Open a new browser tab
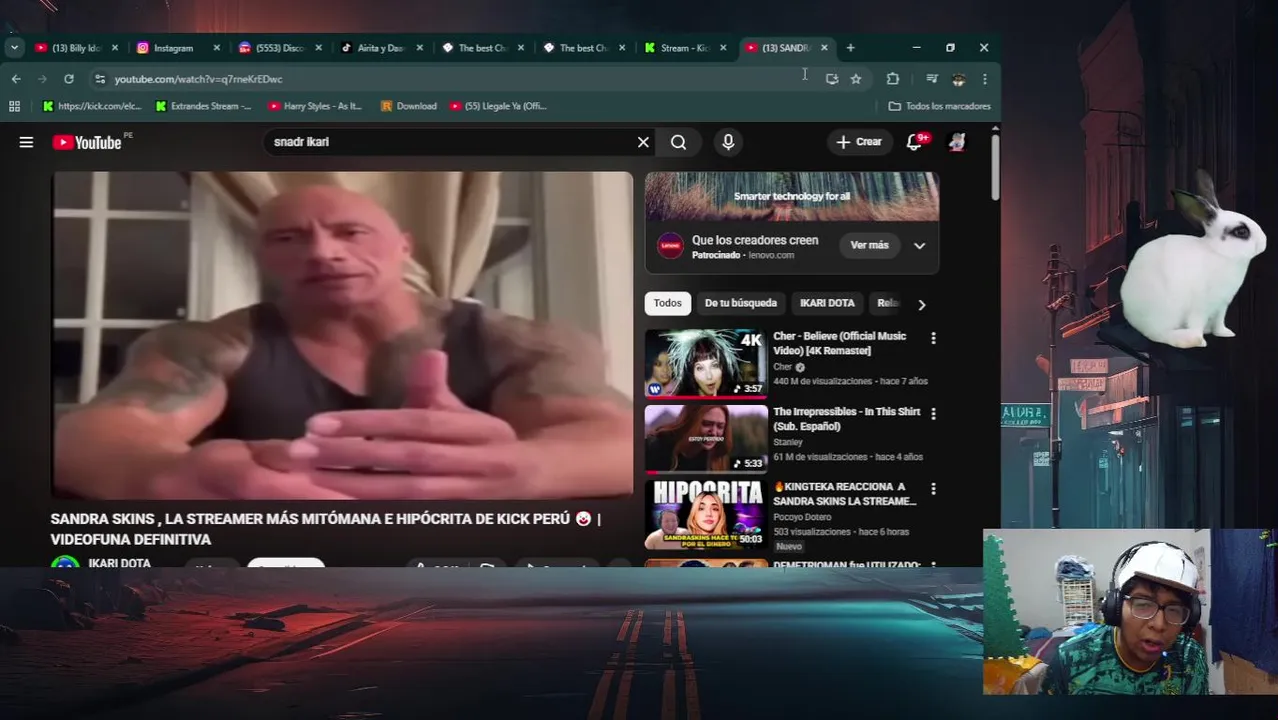 (x=850, y=47)
